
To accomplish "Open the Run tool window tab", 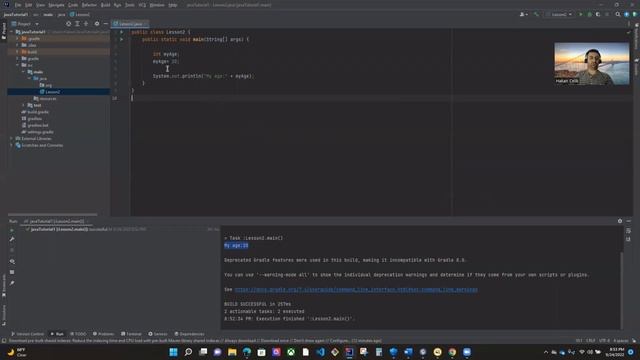I will tap(57, 334).
